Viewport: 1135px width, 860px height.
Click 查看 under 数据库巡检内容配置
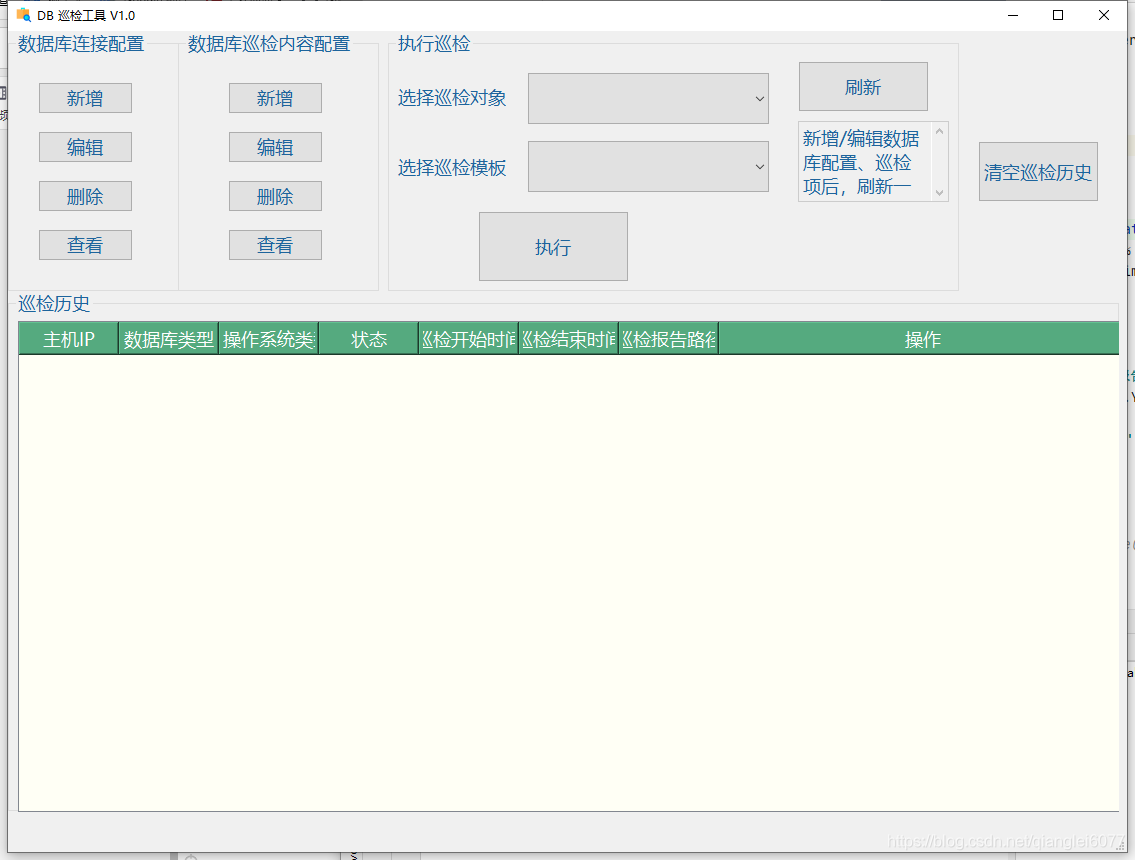275,245
